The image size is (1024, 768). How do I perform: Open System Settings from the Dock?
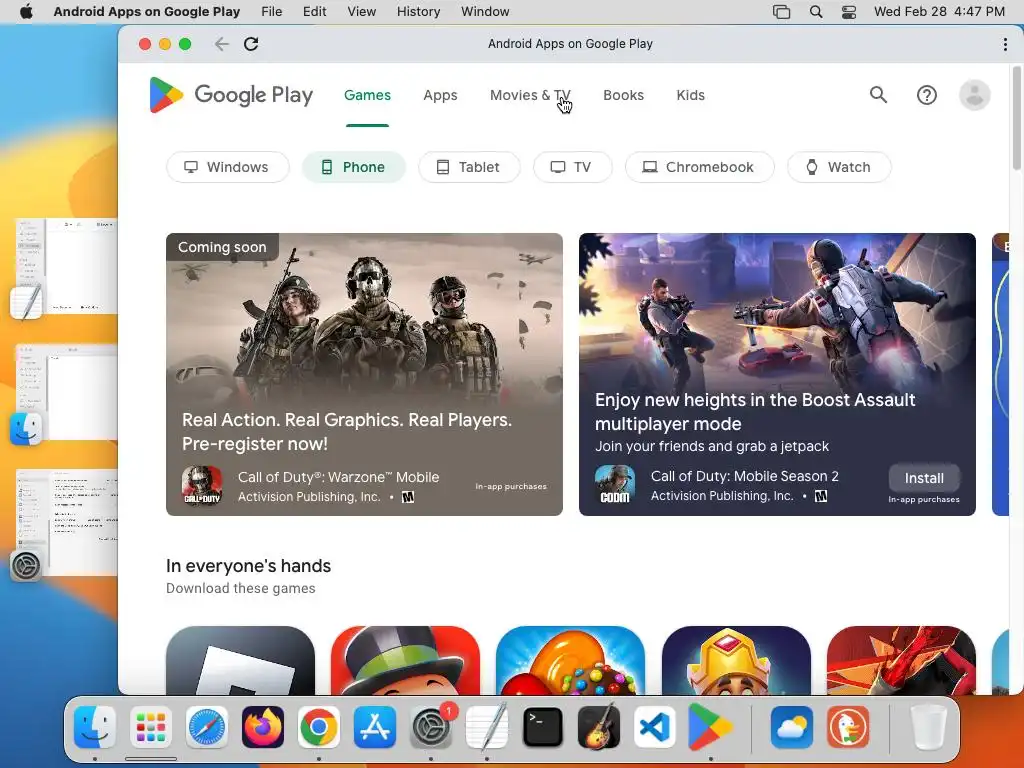tap(431, 727)
